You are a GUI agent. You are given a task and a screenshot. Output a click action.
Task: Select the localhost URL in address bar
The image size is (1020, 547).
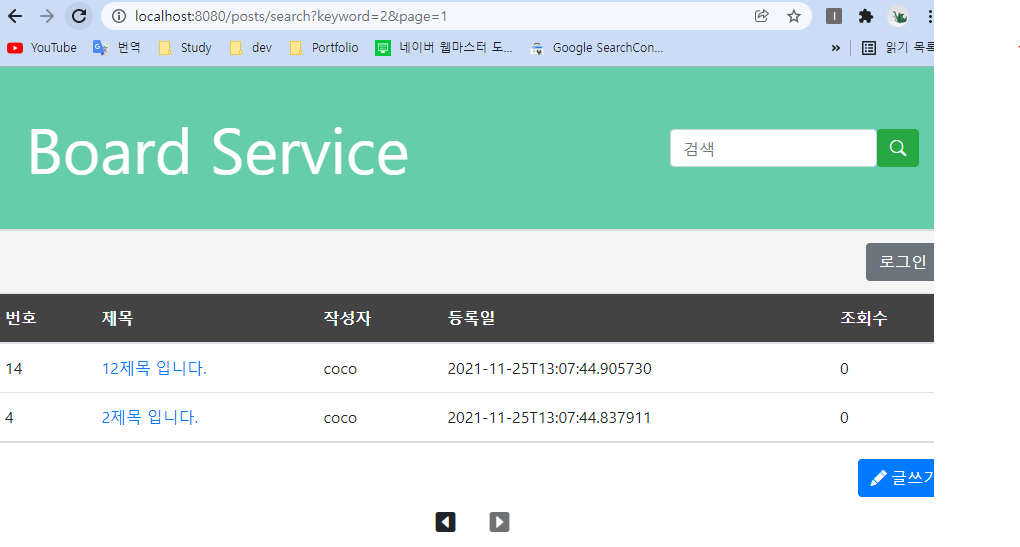[x=291, y=16]
